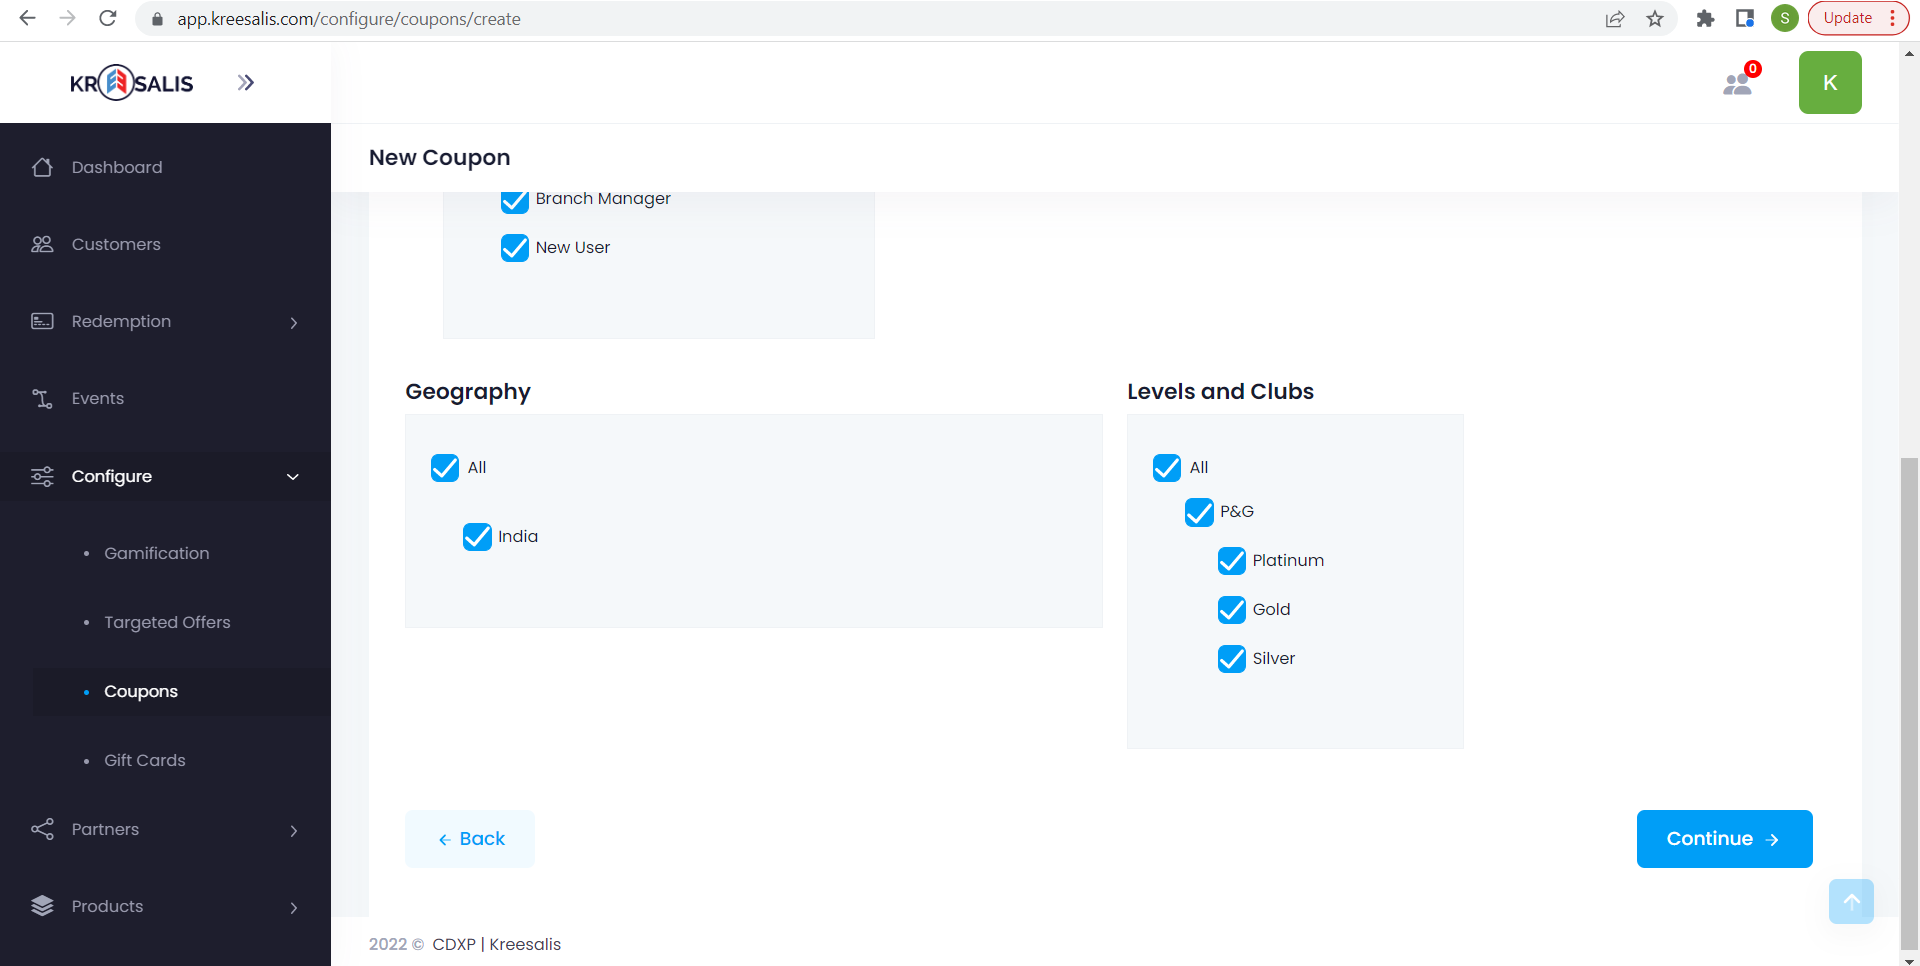
Task: Toggle Levels and Clubs All checkbox
Action: tap(1167, 468)
